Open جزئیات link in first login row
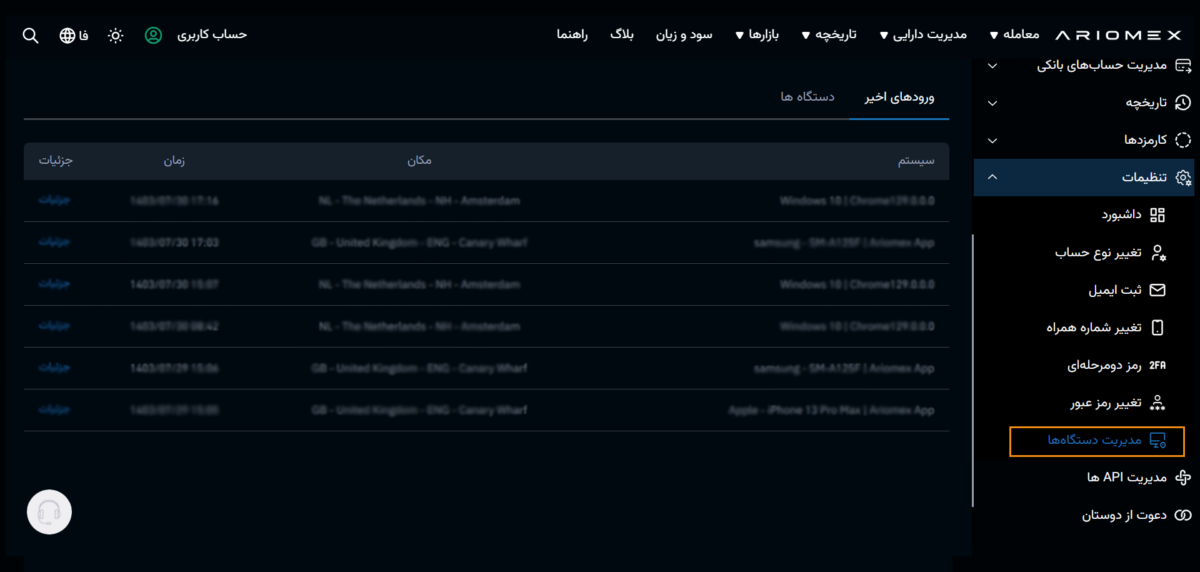The image size is (1200, 572). (x=54, y=200)
